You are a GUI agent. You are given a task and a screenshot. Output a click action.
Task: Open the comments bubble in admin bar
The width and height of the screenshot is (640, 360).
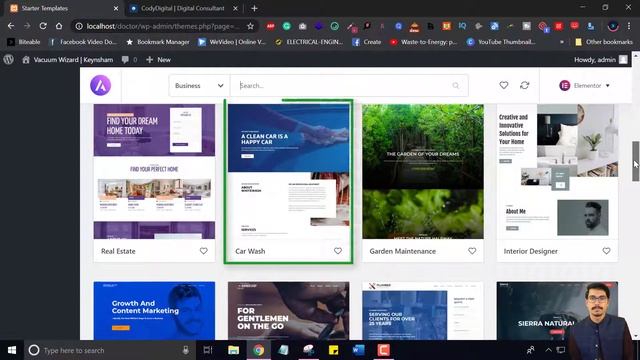pos(129,60)
